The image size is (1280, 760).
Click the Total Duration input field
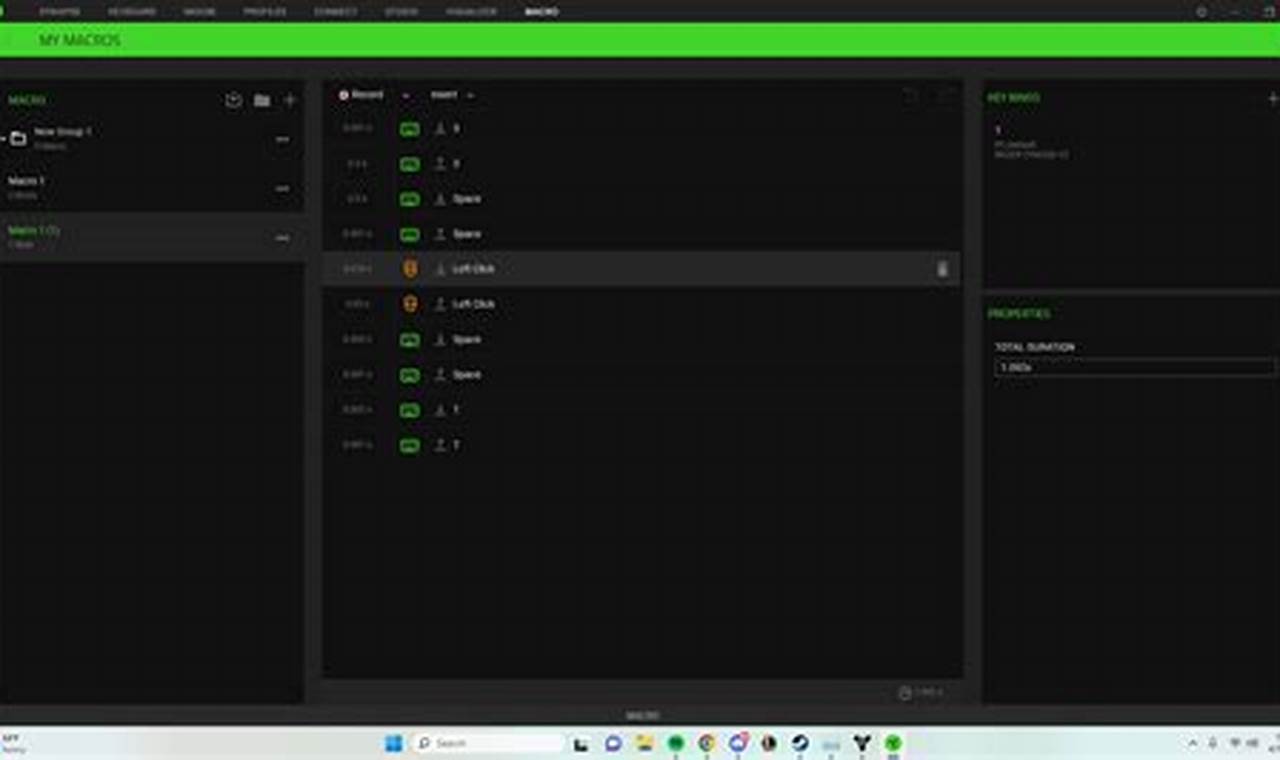point(1134,367)
